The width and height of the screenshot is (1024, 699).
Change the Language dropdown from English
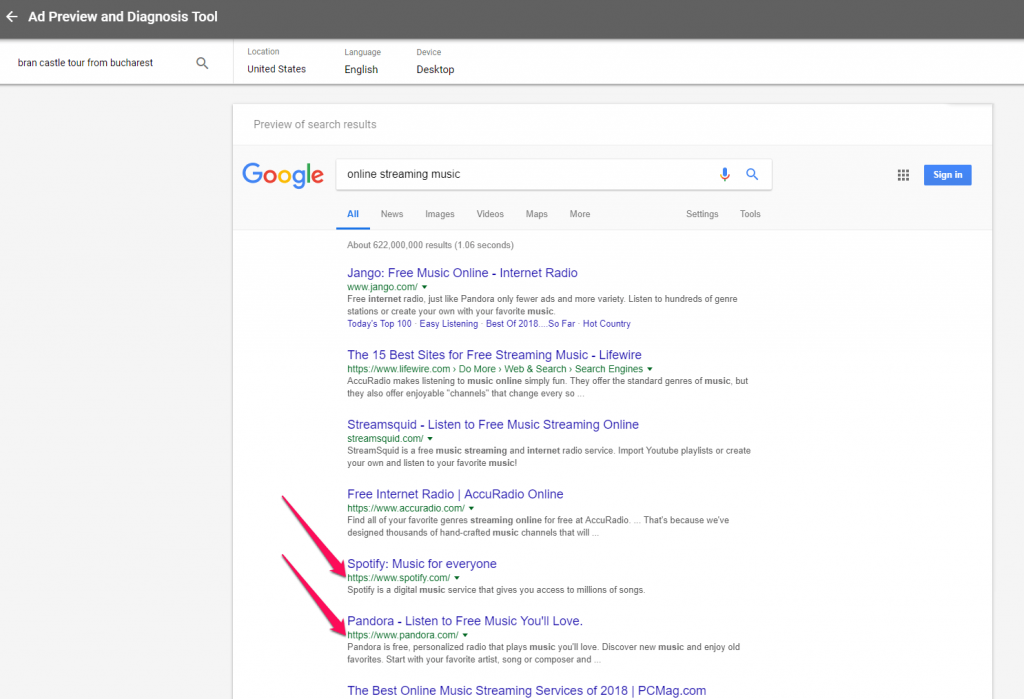361,69
